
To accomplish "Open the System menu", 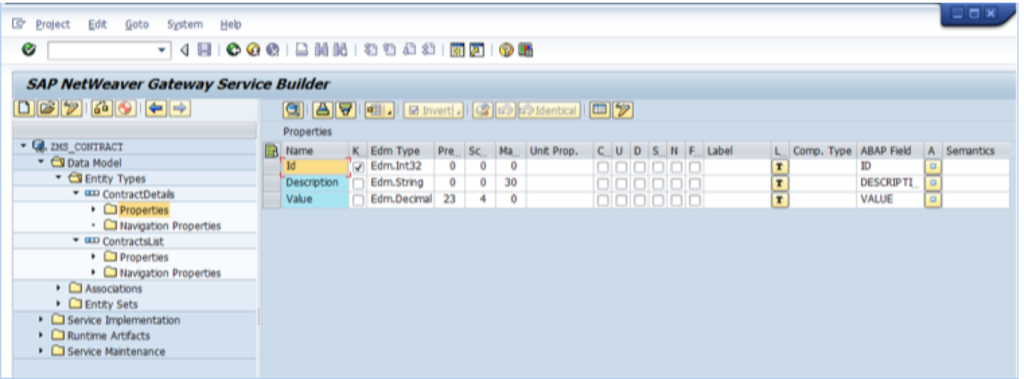I will 185,24.
